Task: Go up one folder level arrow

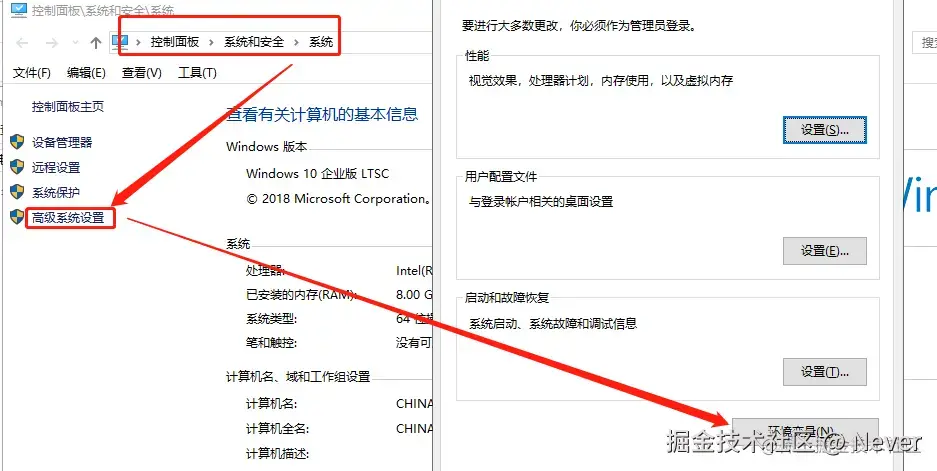Action: click(96, 42)
